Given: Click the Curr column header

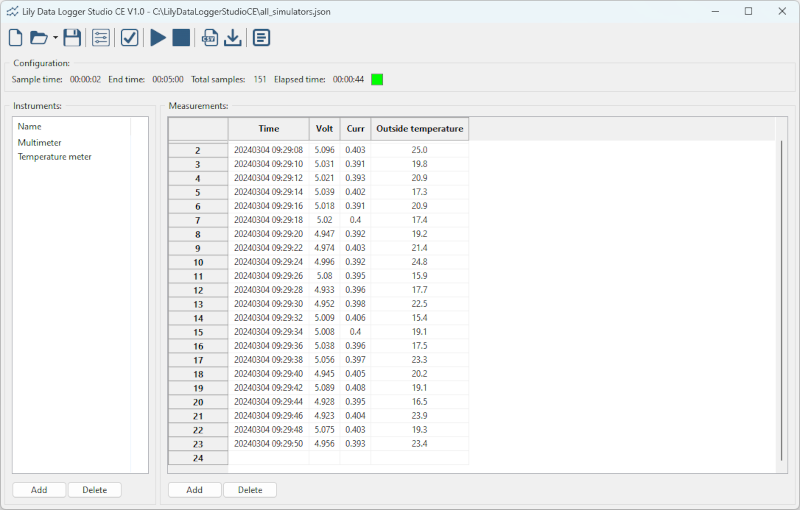Looking at the screenshot, I should point(356,129).
